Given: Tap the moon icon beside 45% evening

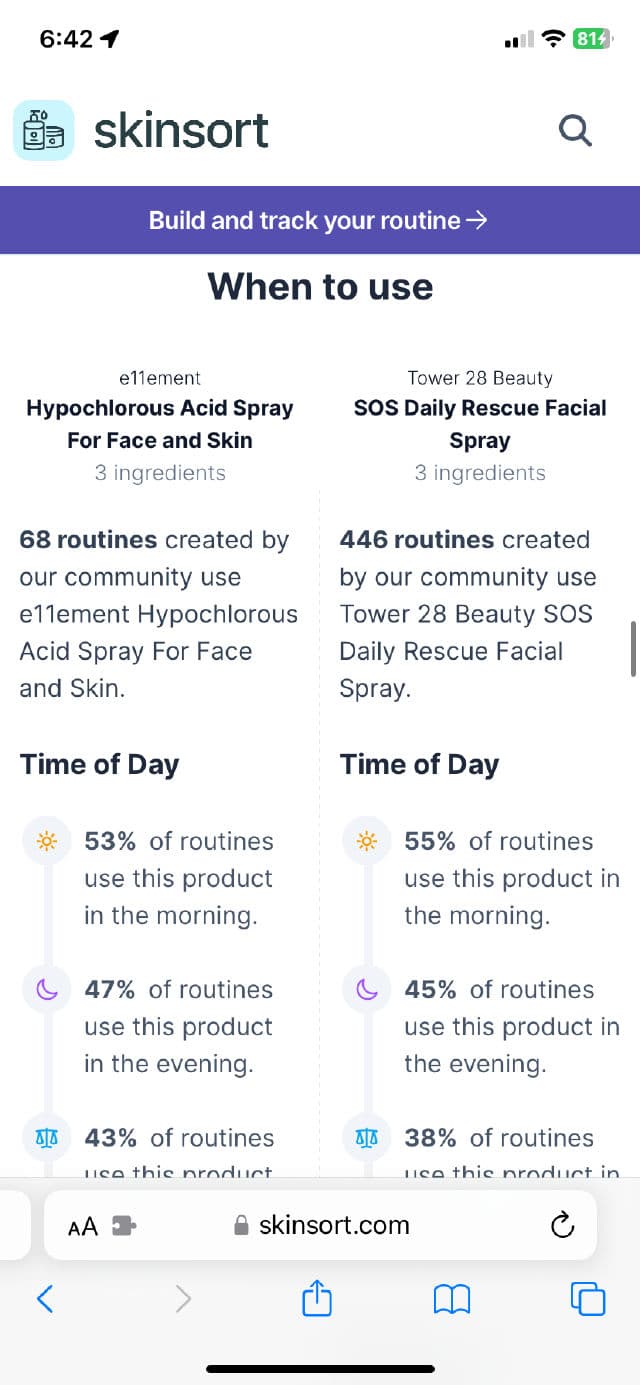Looking at the screenshot, I should 367,990.
